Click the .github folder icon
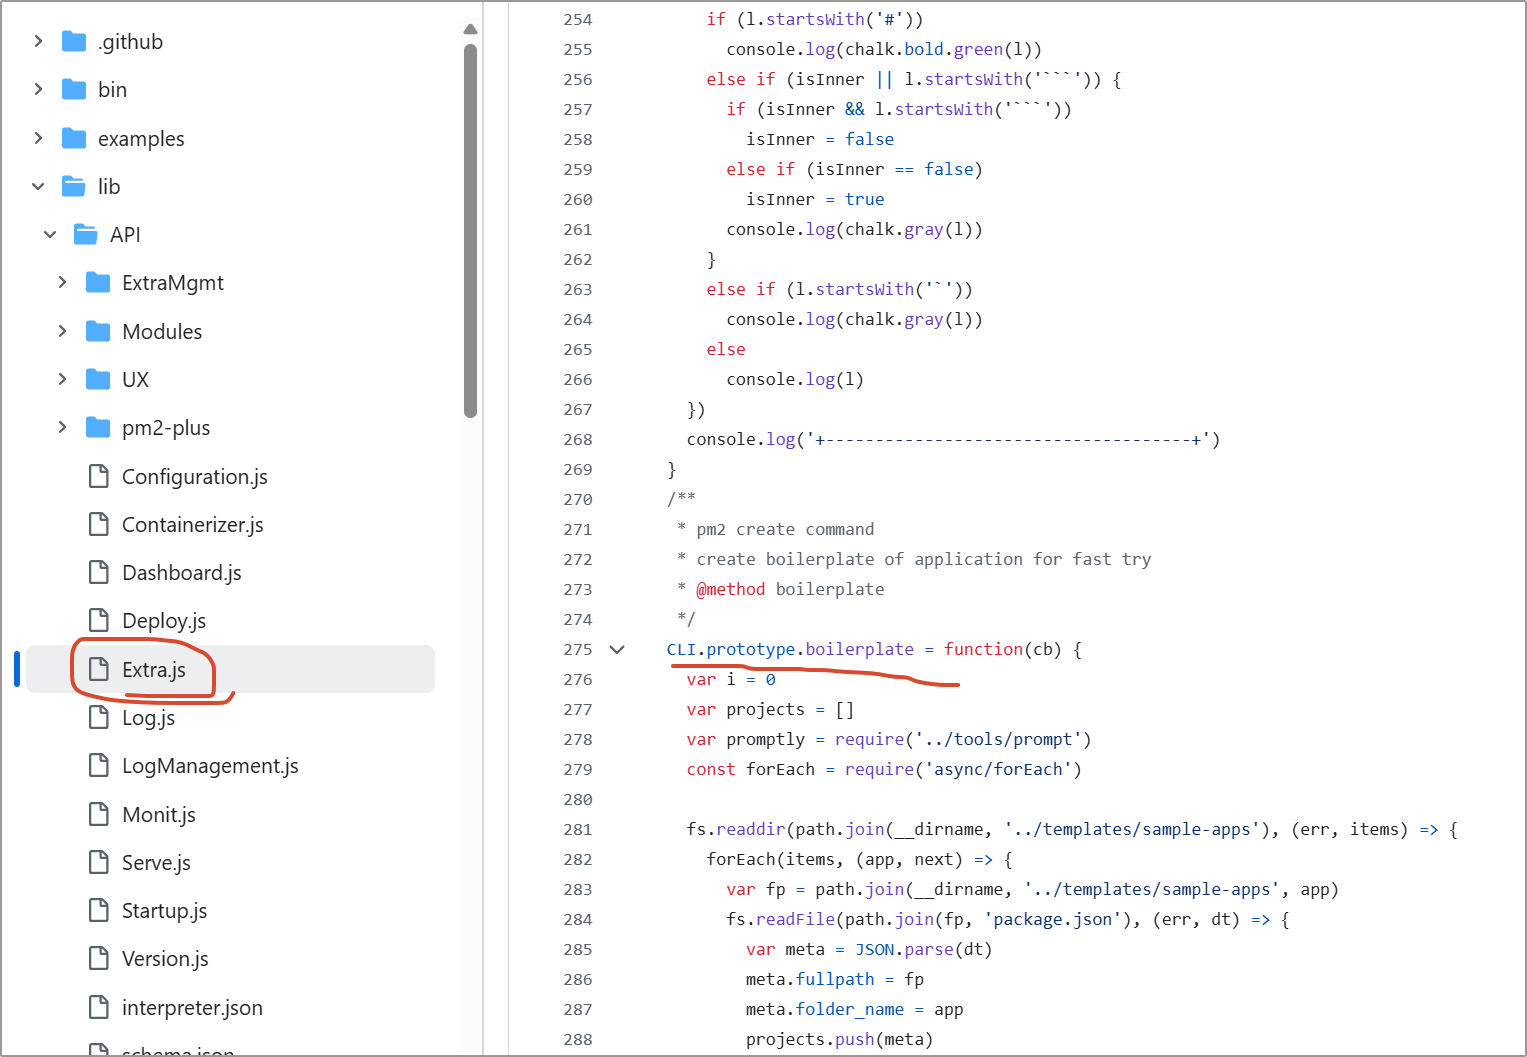The height and width of the screenshot is (1057, 1527). point(74,41)
